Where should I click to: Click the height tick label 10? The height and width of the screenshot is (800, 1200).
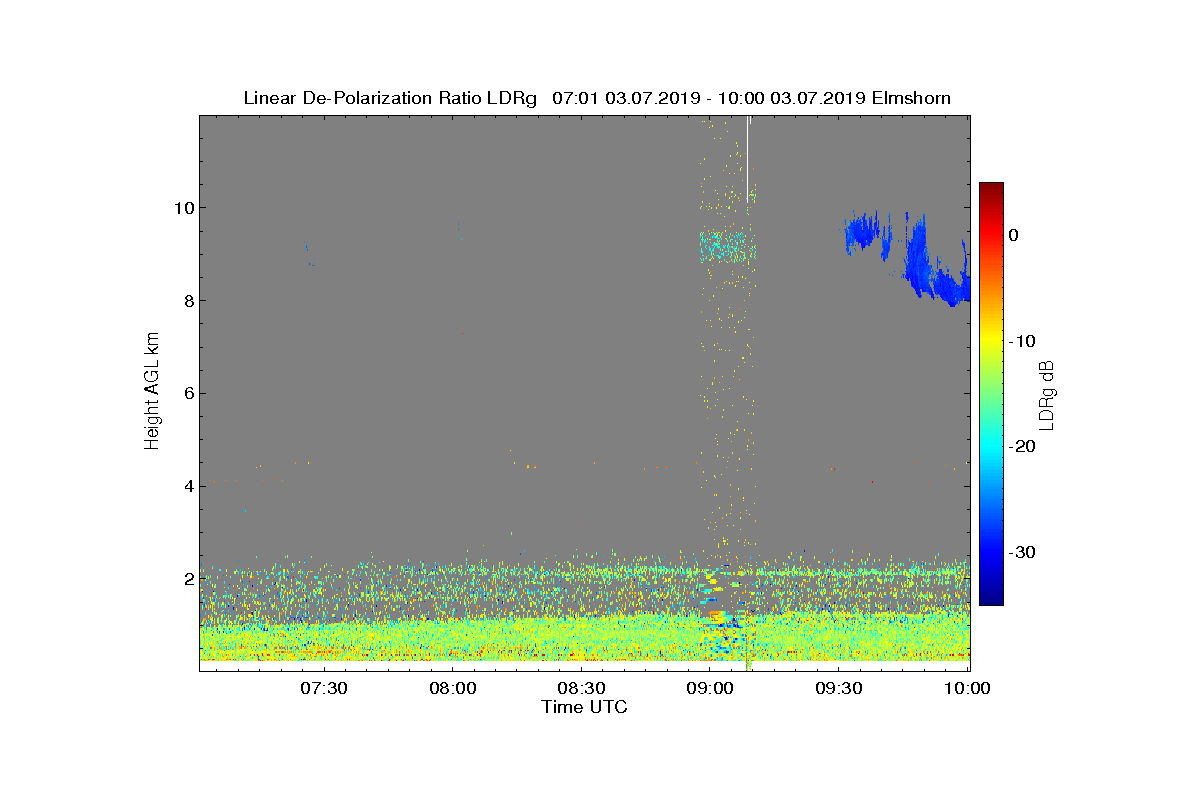182,208
